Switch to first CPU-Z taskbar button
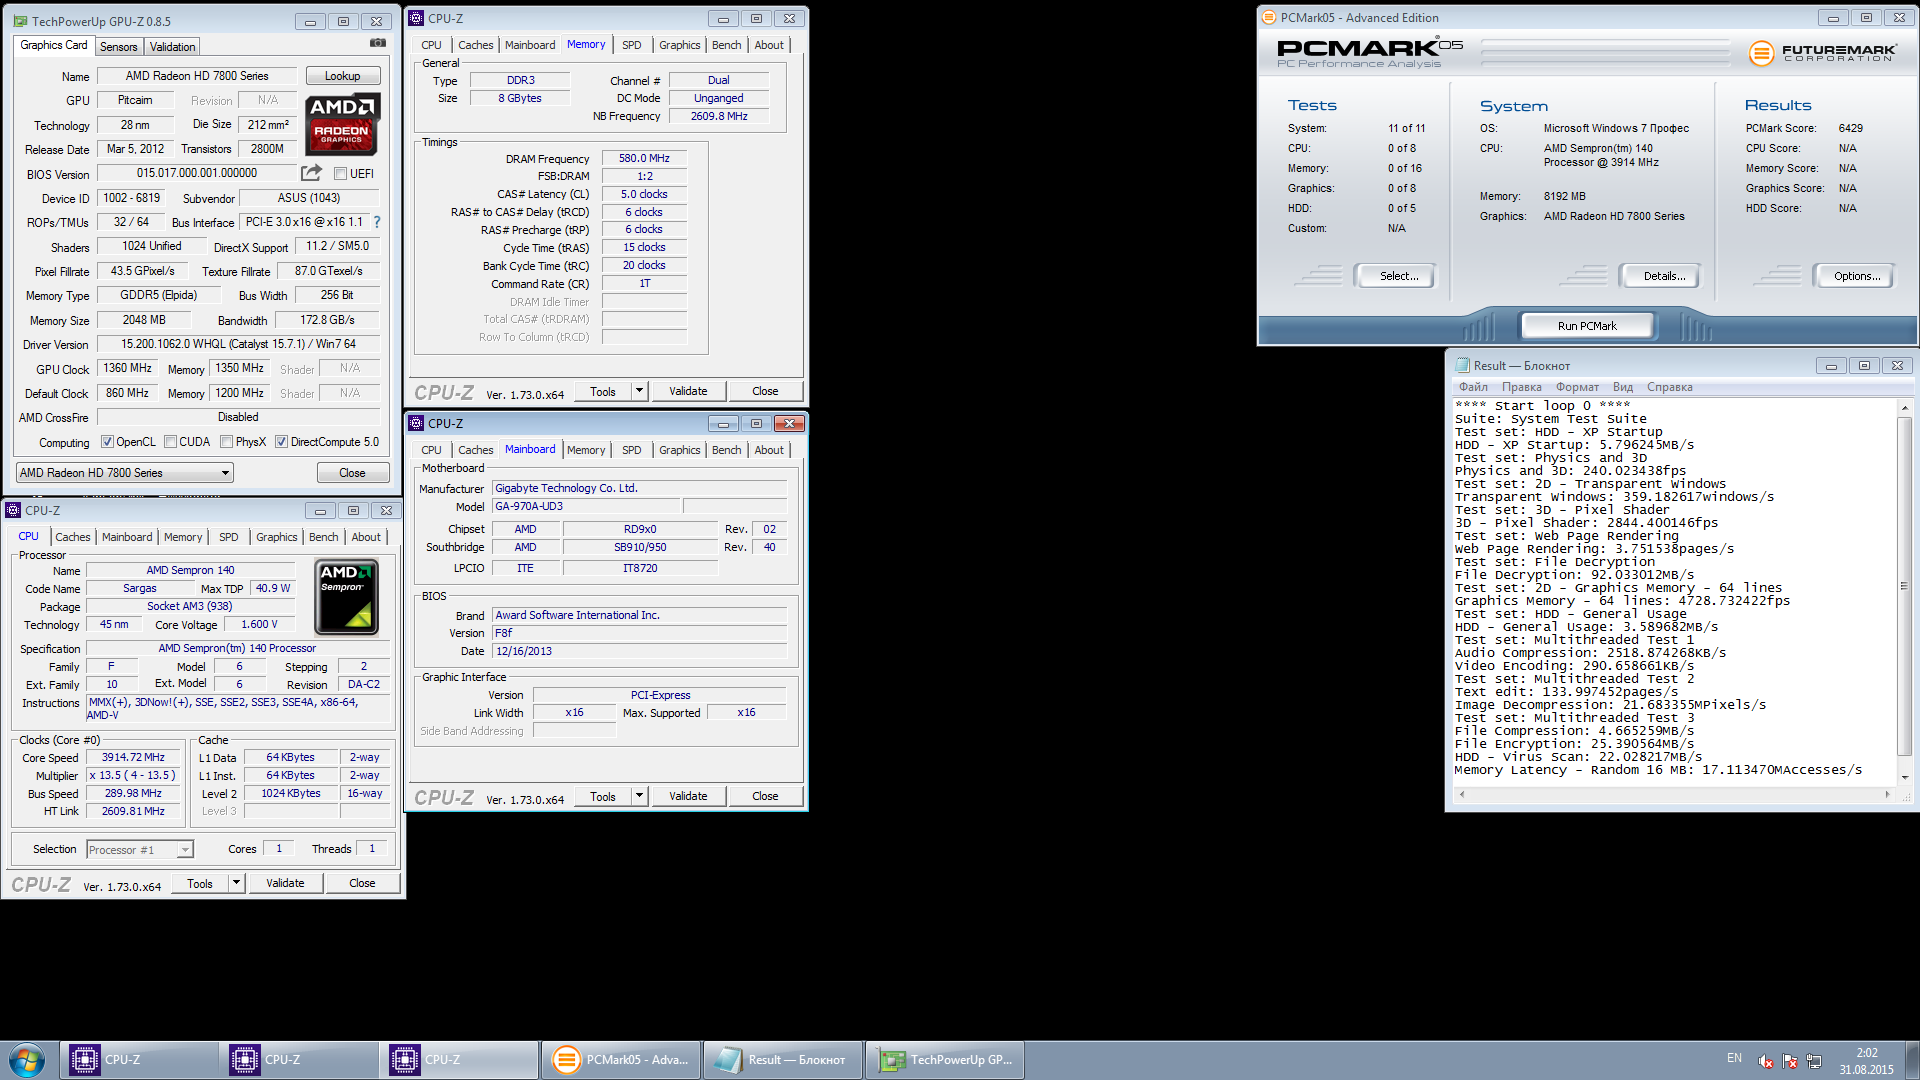 tap(138, 1060)
